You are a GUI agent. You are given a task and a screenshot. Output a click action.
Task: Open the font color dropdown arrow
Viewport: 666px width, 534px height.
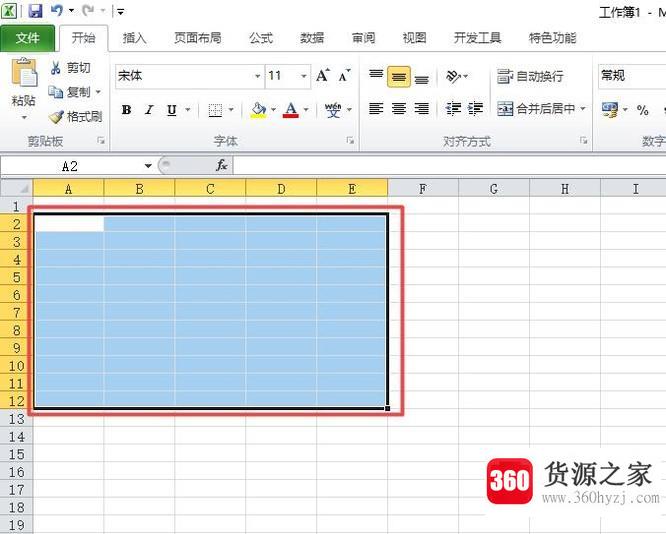pyautogui.click(x=306, y=110)
